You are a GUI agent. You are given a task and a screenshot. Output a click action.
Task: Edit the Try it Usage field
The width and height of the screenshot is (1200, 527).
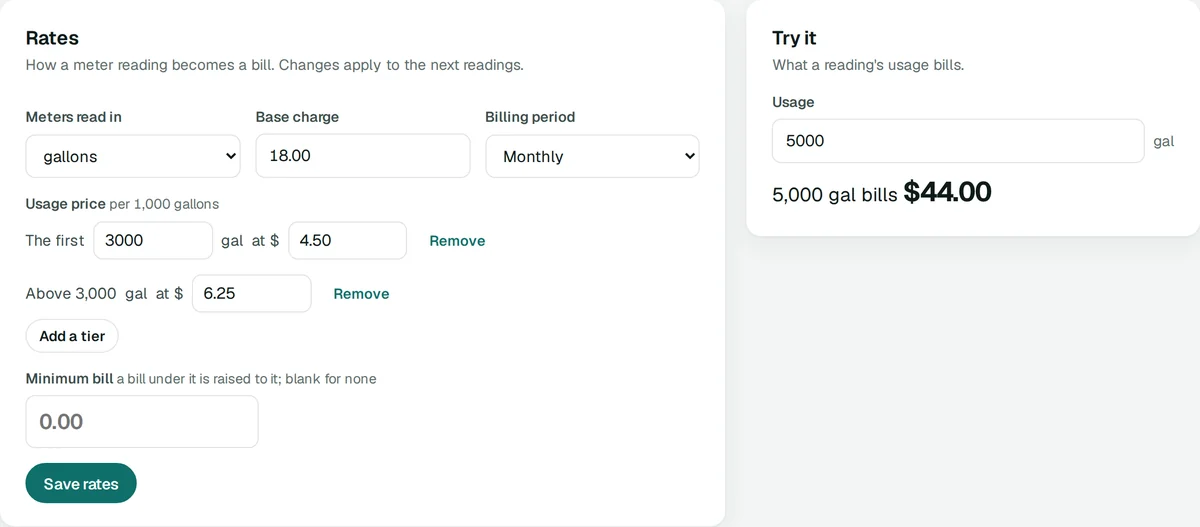click(958, 141)
